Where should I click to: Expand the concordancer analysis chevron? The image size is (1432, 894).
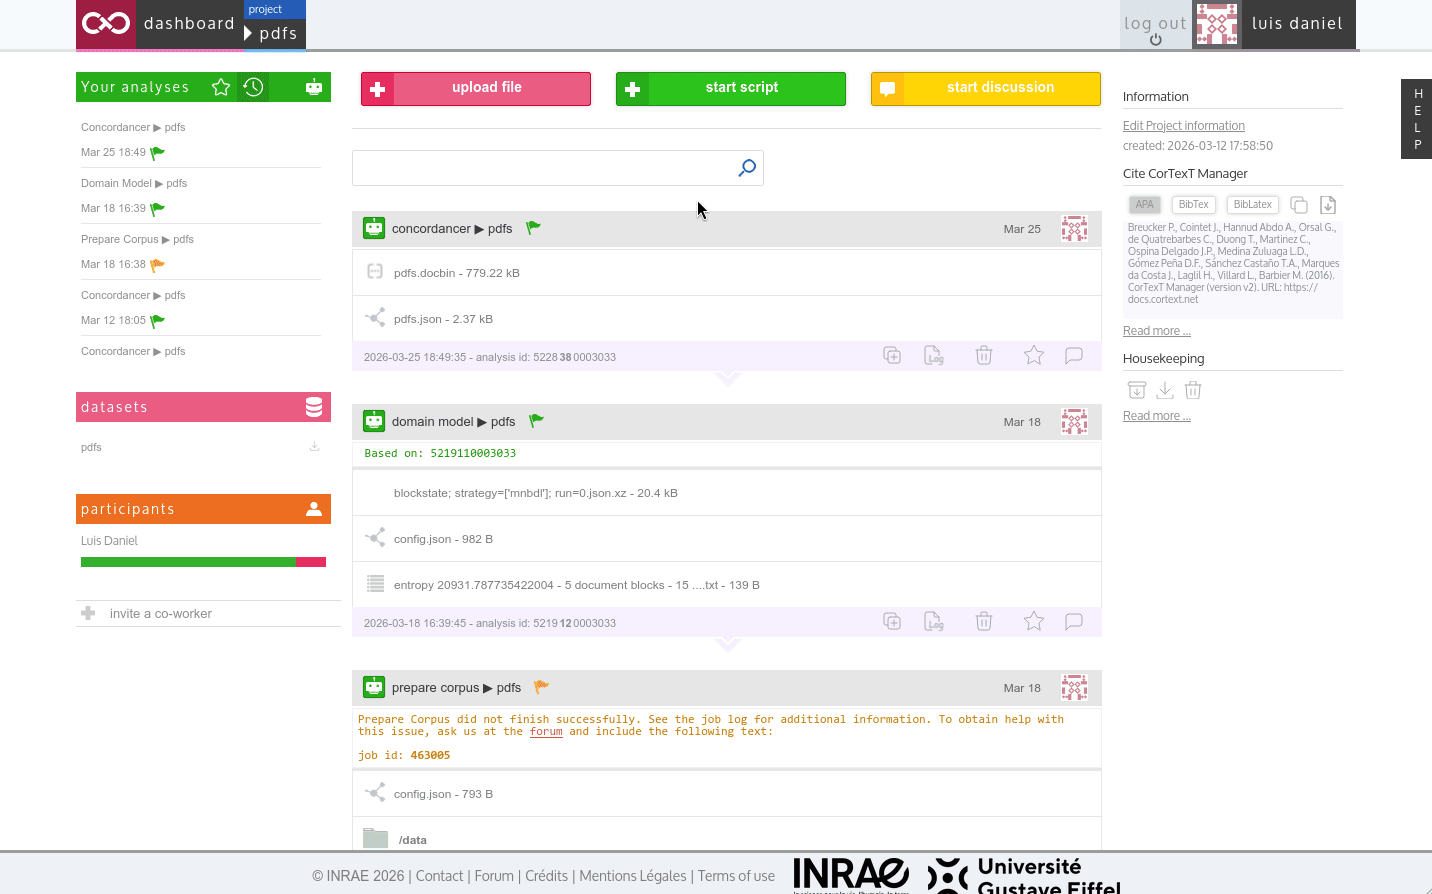click(728, 379)
